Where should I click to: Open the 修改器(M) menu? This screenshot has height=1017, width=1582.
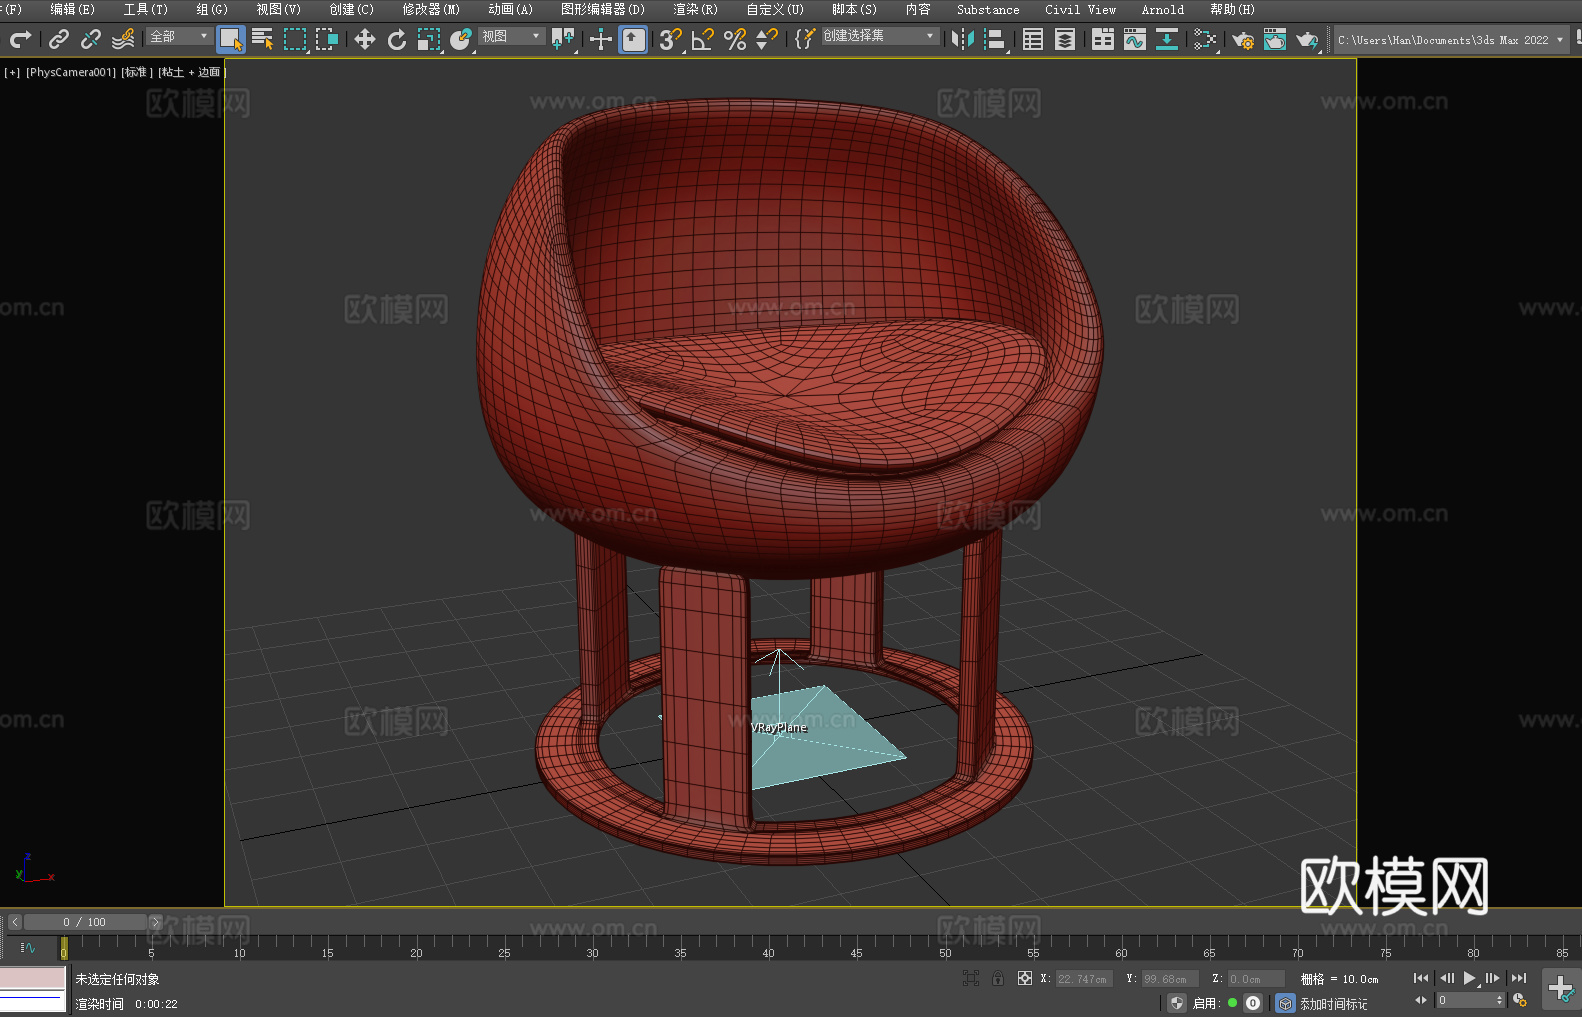tap(431, 9)
